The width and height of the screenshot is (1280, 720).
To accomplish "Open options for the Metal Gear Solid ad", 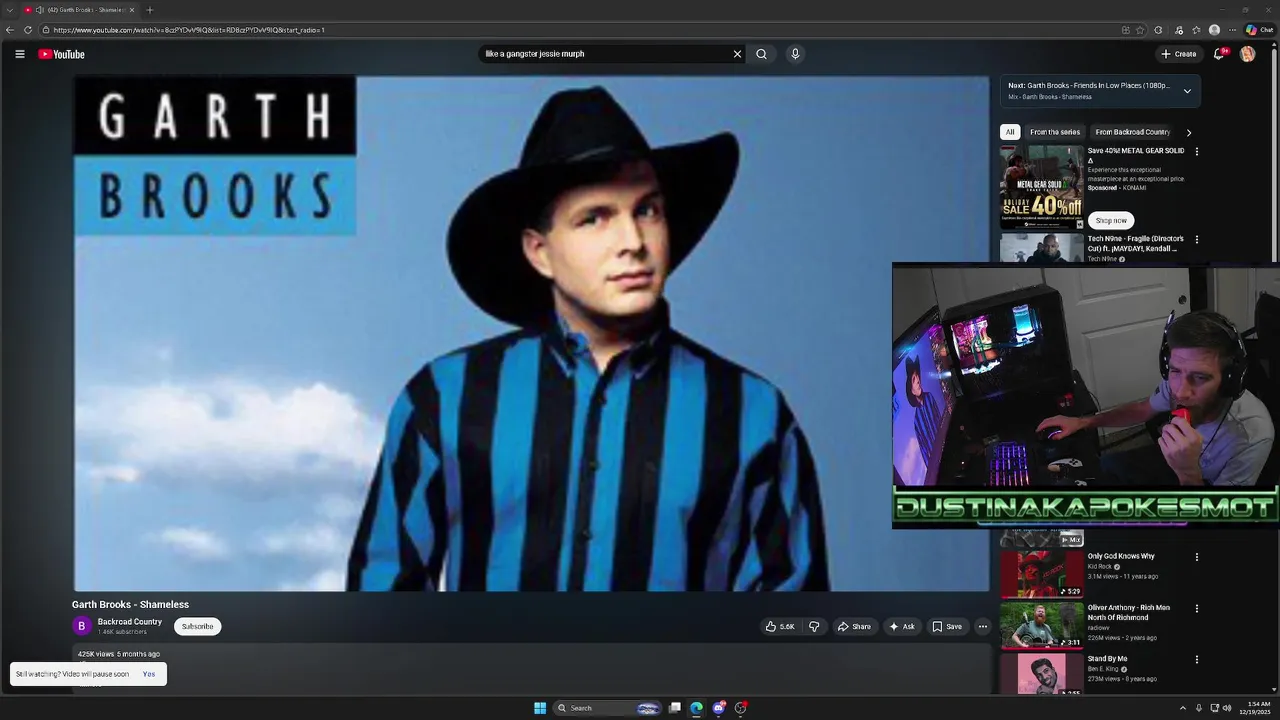I will pyautogui.click(x=1196, y=152).
